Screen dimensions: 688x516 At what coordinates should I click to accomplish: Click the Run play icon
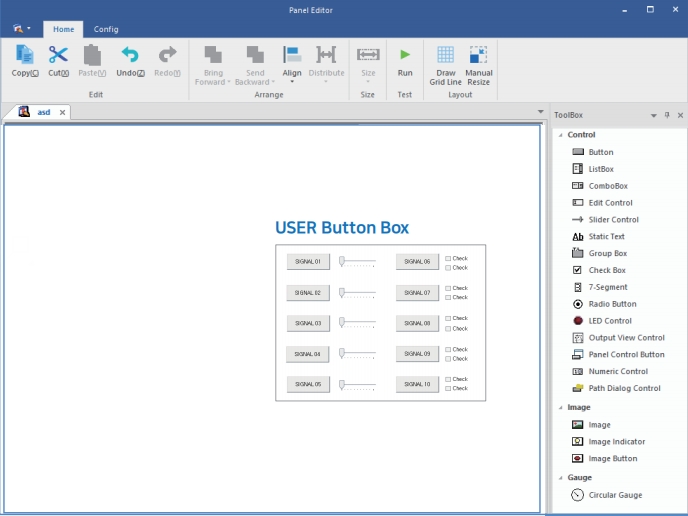click(405, 55)
